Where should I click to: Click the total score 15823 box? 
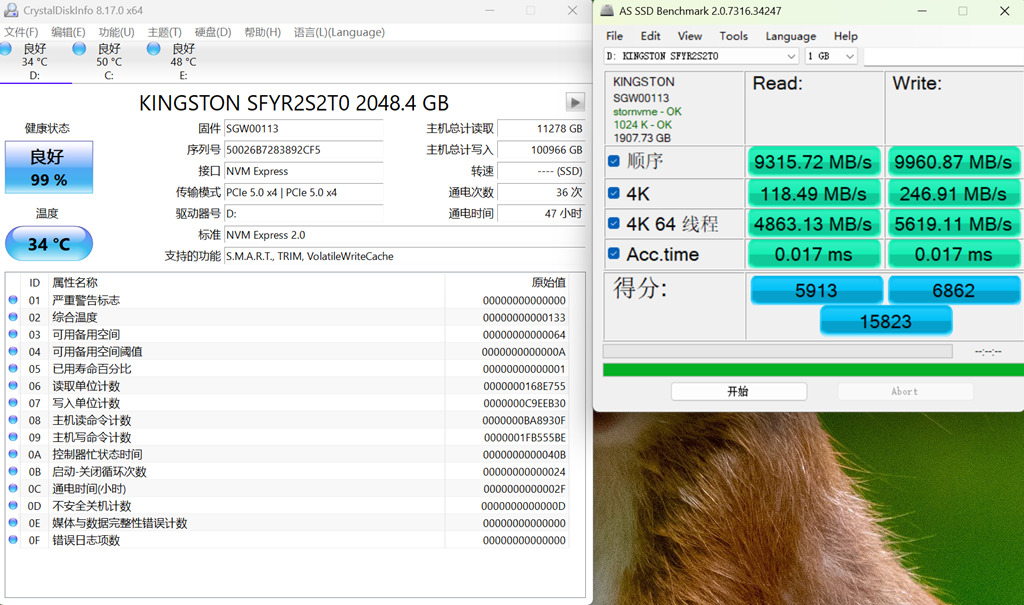[x=886, y=321]
